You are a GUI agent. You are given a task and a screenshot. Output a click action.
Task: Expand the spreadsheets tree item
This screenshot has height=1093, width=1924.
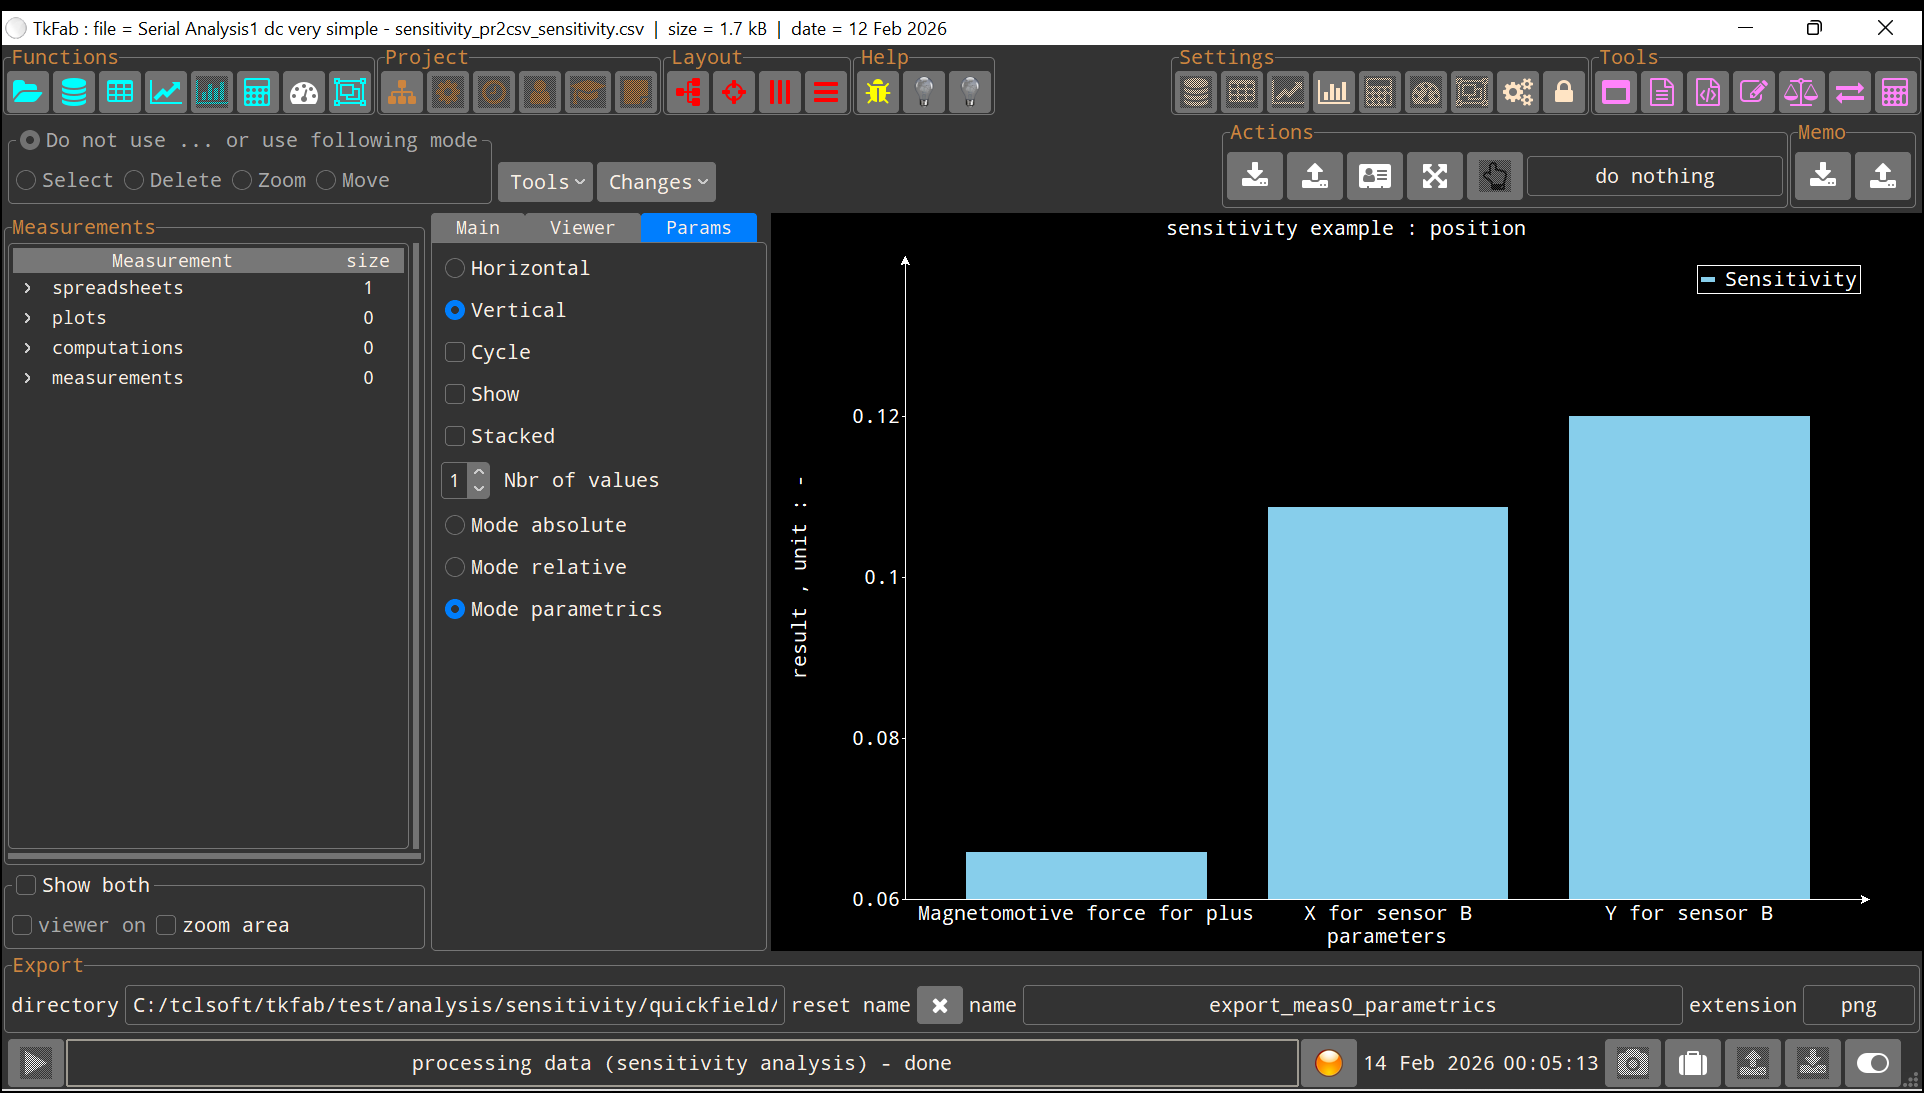[x=28, y=288]
